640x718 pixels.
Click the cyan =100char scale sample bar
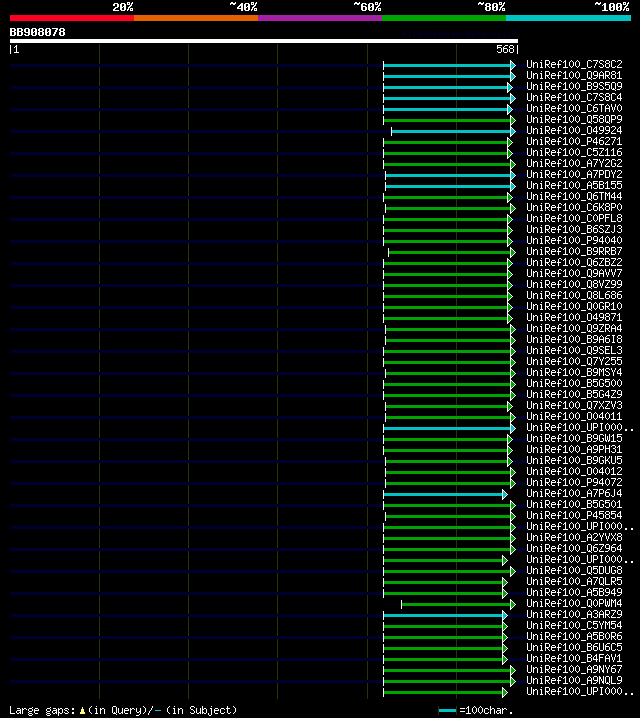[x=447, y=710]
